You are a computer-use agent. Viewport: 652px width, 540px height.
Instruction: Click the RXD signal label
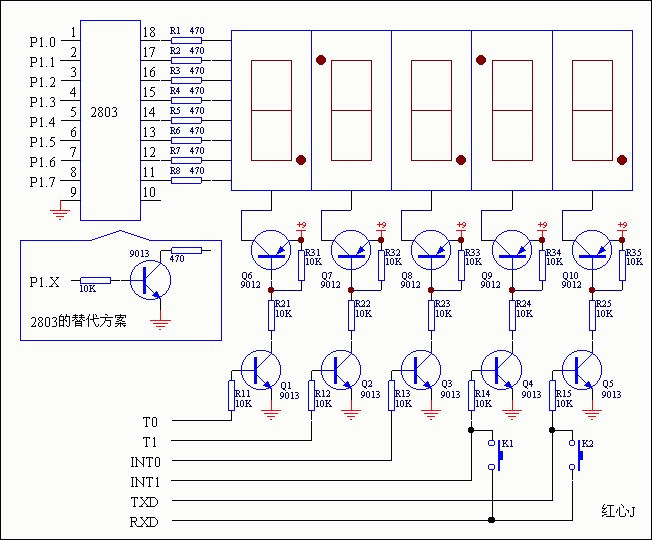pos(144,521)
